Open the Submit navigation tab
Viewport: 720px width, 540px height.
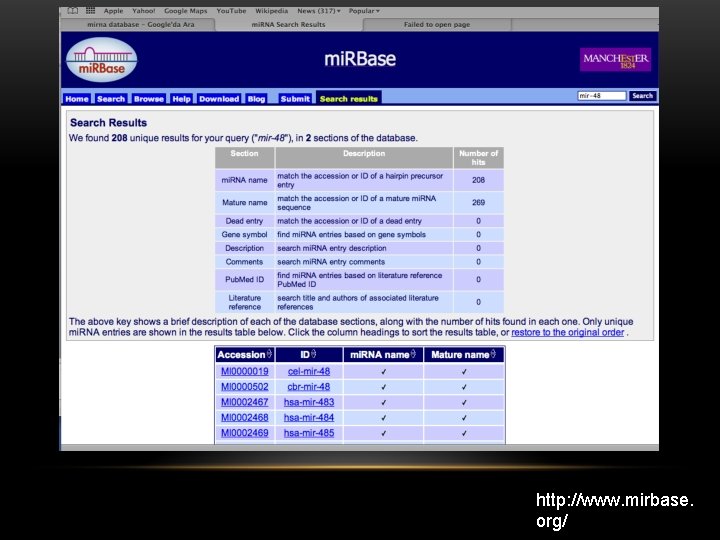click(x=295, y=99)
